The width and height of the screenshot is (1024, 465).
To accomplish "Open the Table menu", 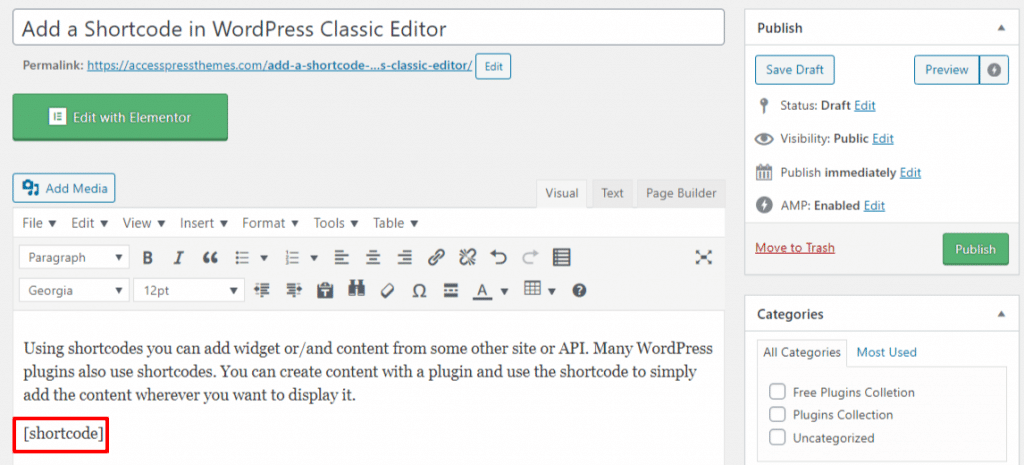I will (x=395, y=223).
